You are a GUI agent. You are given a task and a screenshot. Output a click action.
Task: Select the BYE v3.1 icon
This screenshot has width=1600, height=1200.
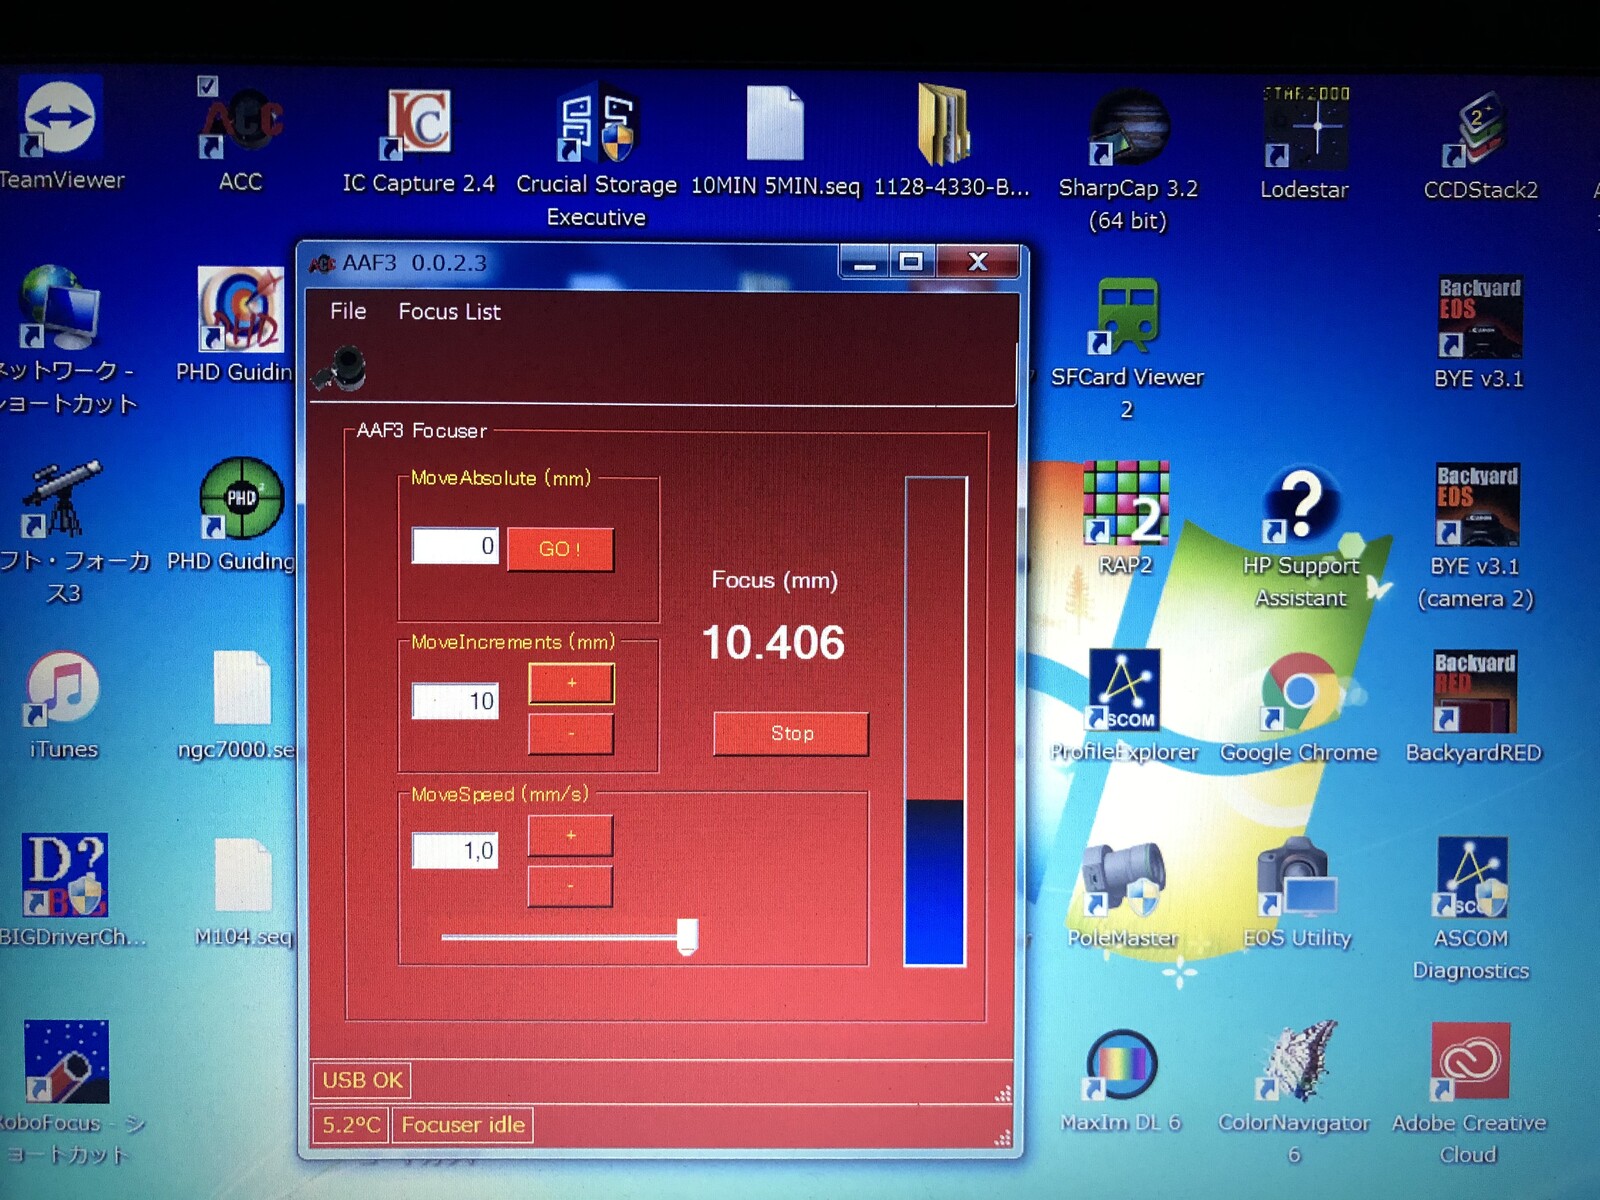1479,333
